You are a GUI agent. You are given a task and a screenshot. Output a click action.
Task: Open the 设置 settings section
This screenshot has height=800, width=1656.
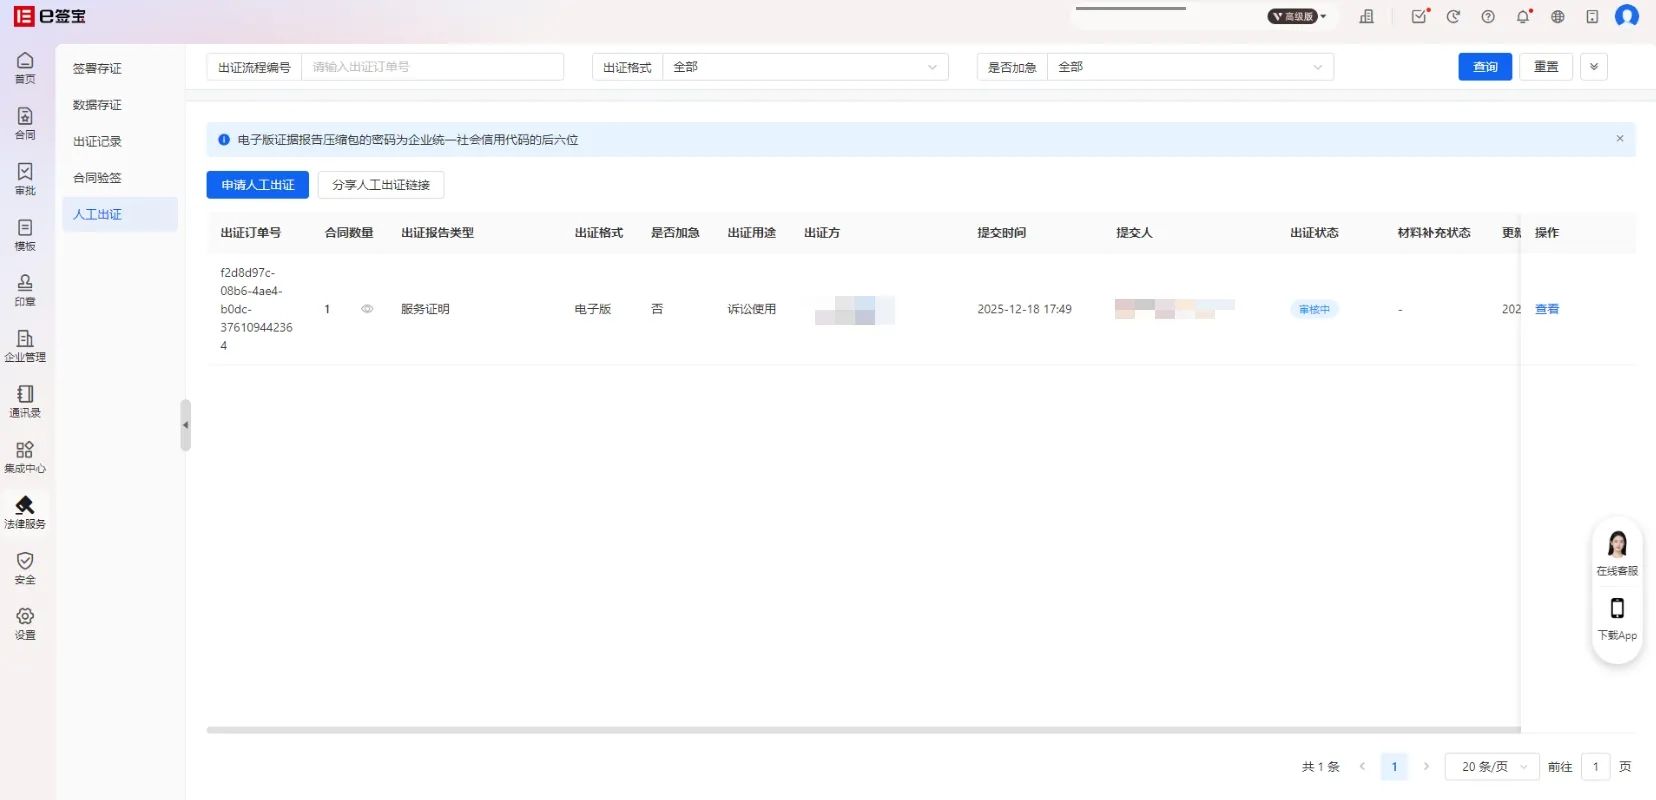pos(25,624)
